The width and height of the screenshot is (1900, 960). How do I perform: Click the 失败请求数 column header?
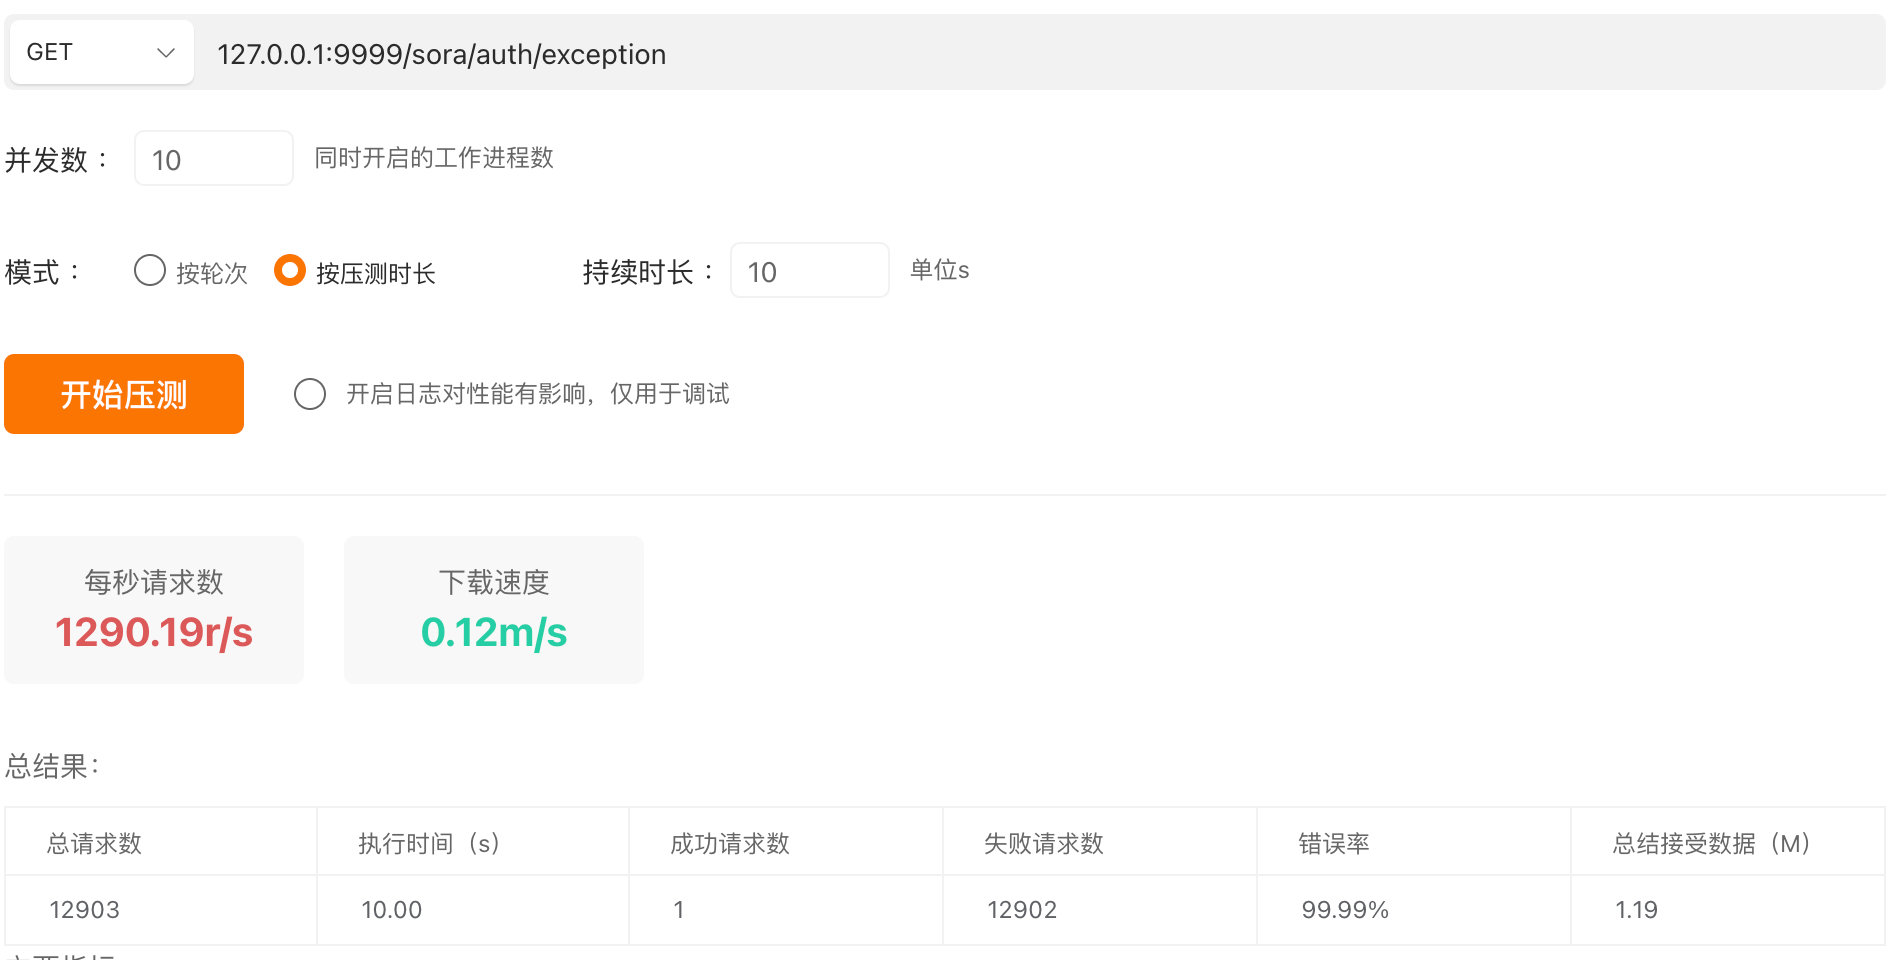tap(1043, 843)
